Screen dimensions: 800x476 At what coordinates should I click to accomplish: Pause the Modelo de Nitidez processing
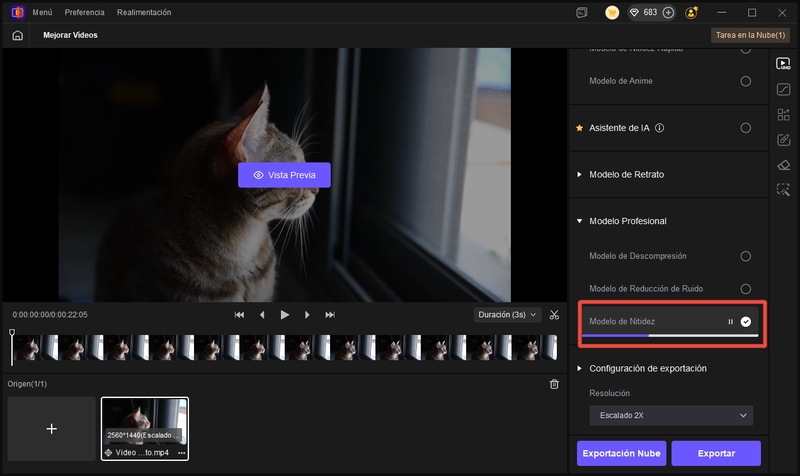point(730,322)
